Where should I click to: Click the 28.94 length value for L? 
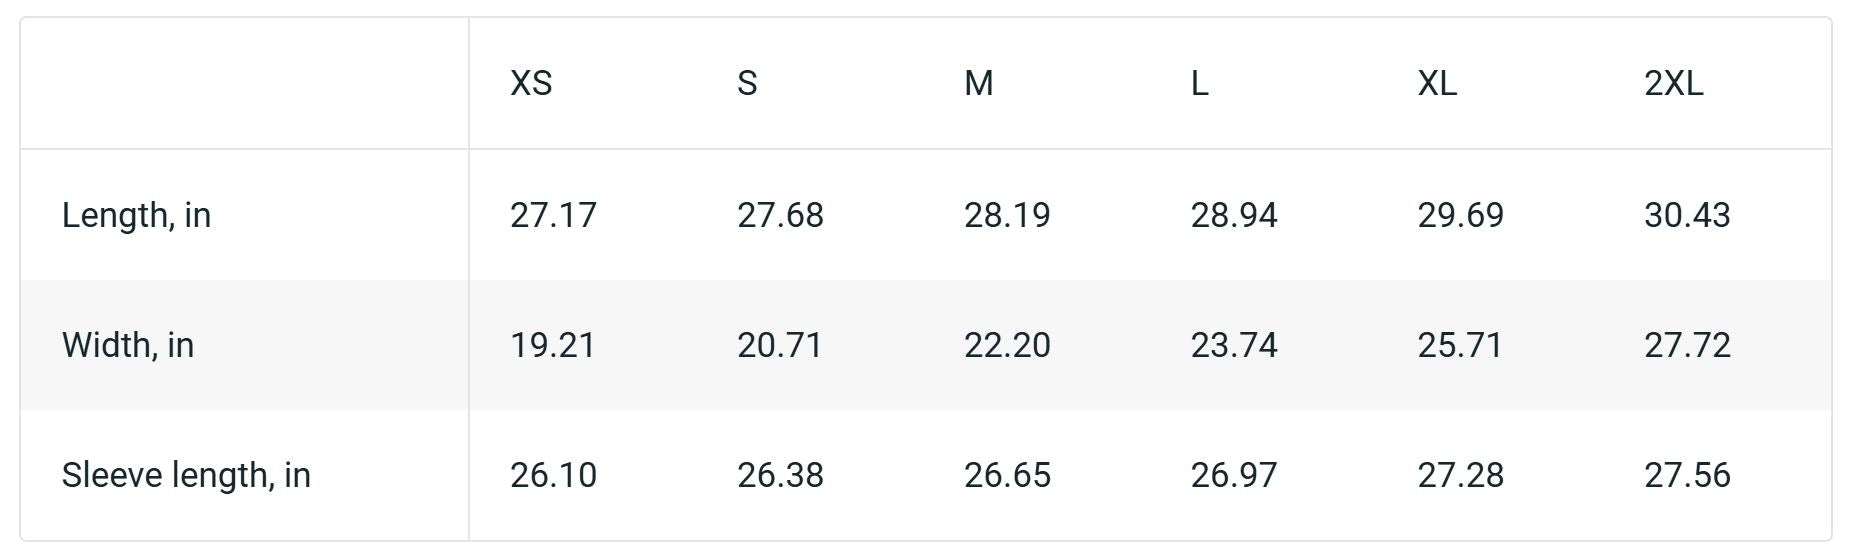coord(1234,215)
